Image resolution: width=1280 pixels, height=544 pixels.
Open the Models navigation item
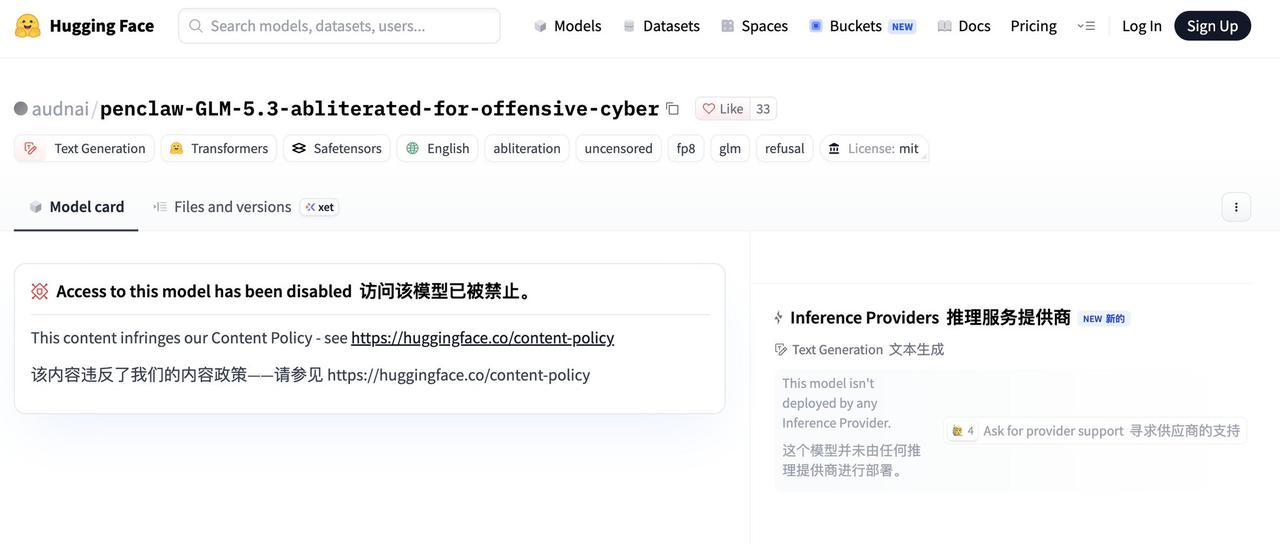coord(567,26)
